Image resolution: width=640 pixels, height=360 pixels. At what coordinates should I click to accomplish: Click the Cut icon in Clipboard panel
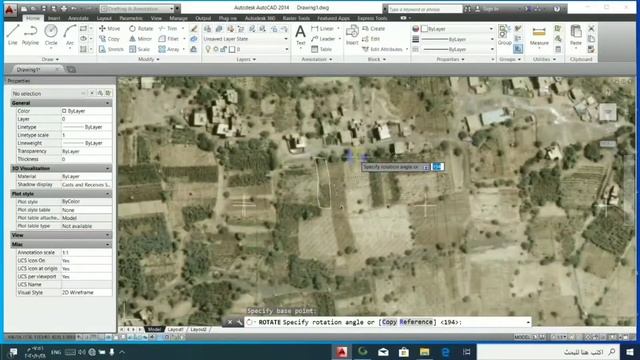[591, 29]
